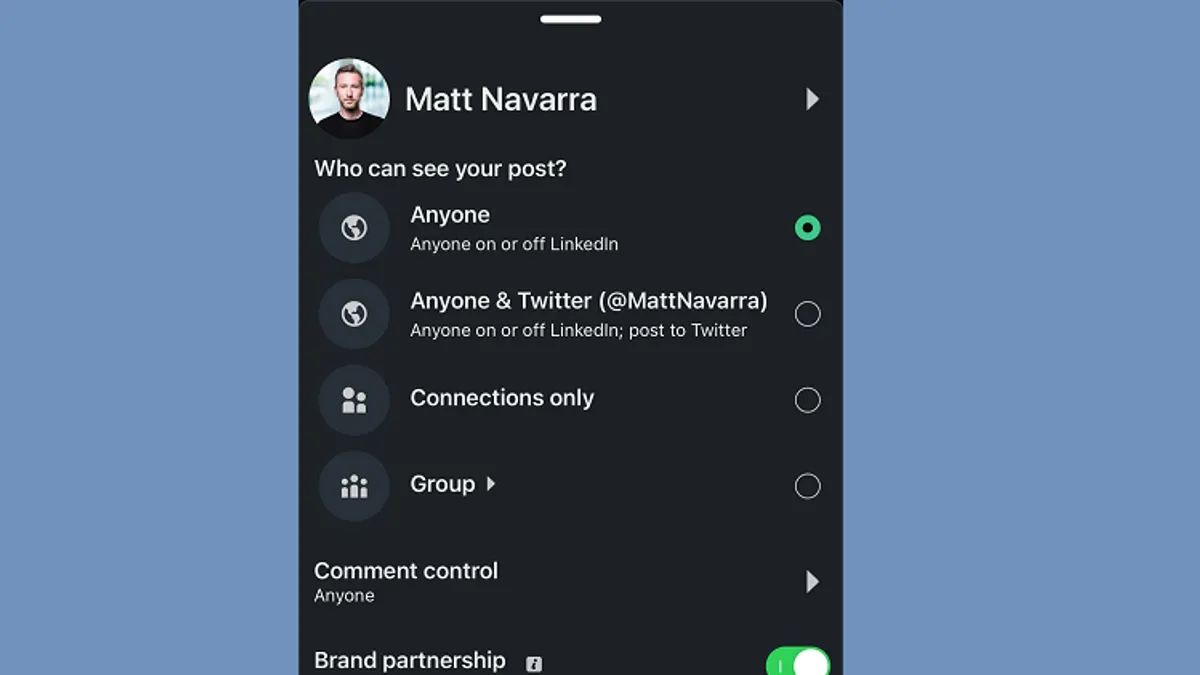This screenshot has height=675, width=1200.
Task: Click the Matt Navarra name
Action: click(501, 99)
